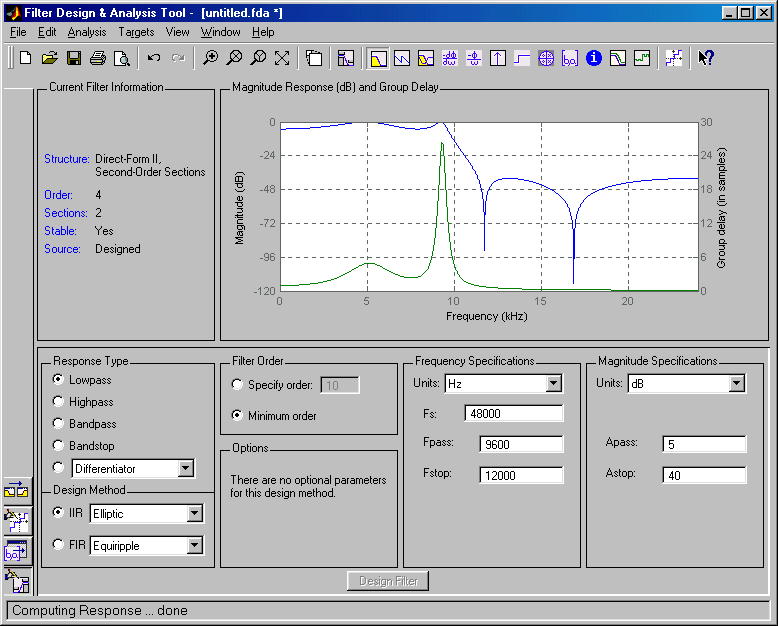
Task: Open the Frequency Specifications Units dropdown
Action: pos(554,384)
